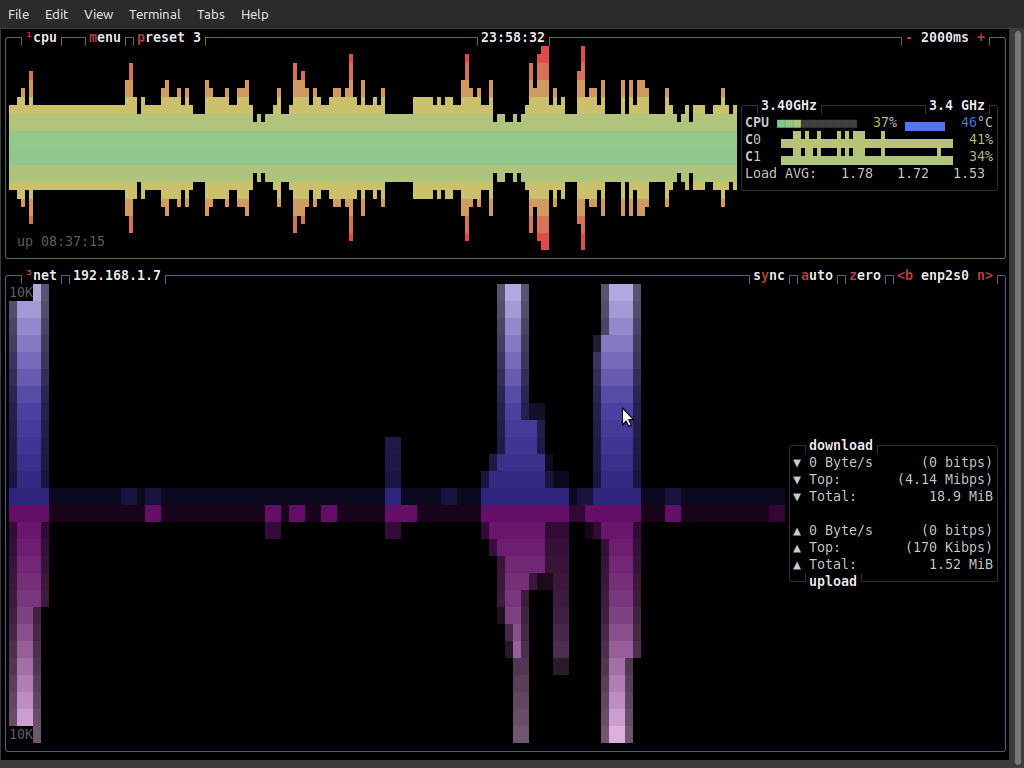Click the 34% C1 usage value

pos(981,157)
